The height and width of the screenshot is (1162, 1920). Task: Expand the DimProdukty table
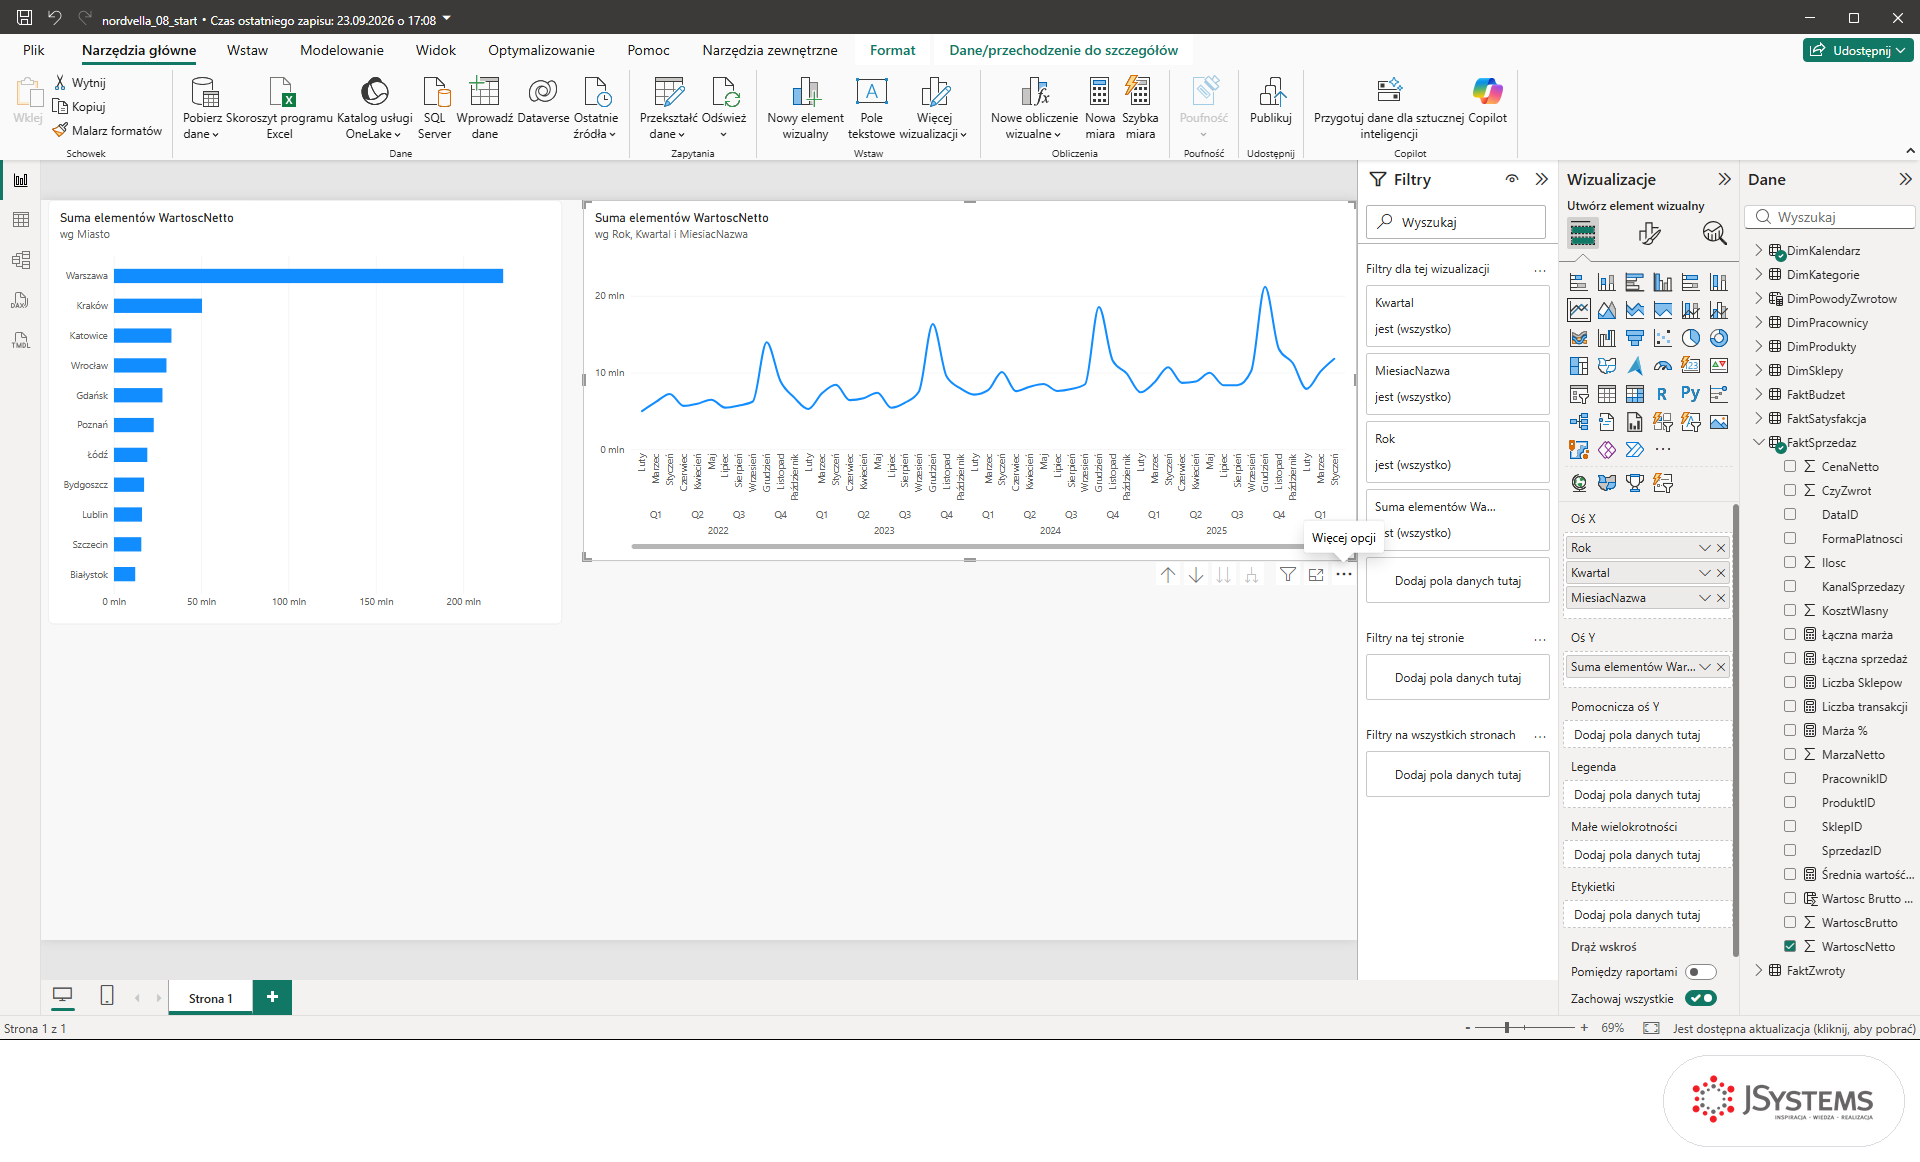(1759, 346)
